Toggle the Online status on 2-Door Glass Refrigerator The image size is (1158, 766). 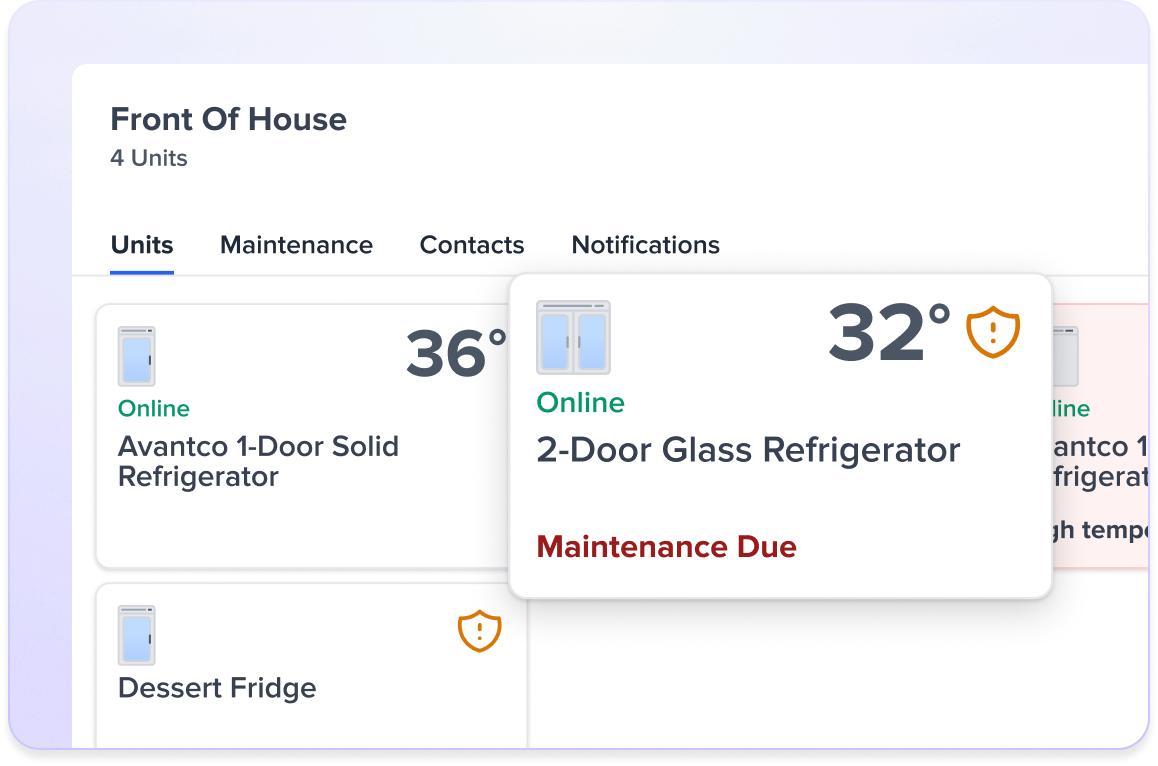580,403
